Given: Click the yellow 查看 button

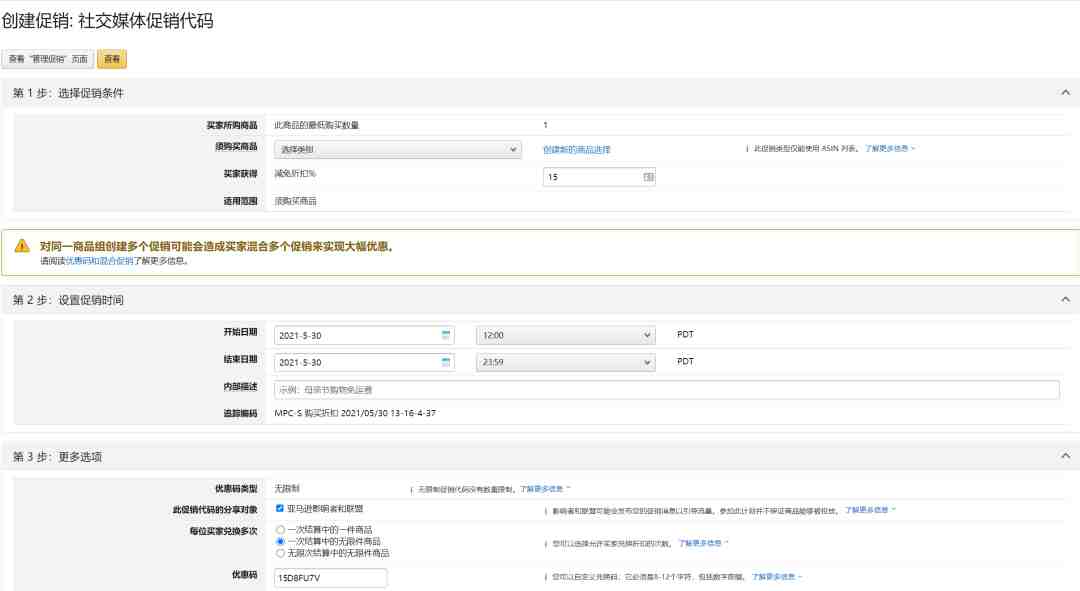Looking at the screenshot, I should 112,59.
